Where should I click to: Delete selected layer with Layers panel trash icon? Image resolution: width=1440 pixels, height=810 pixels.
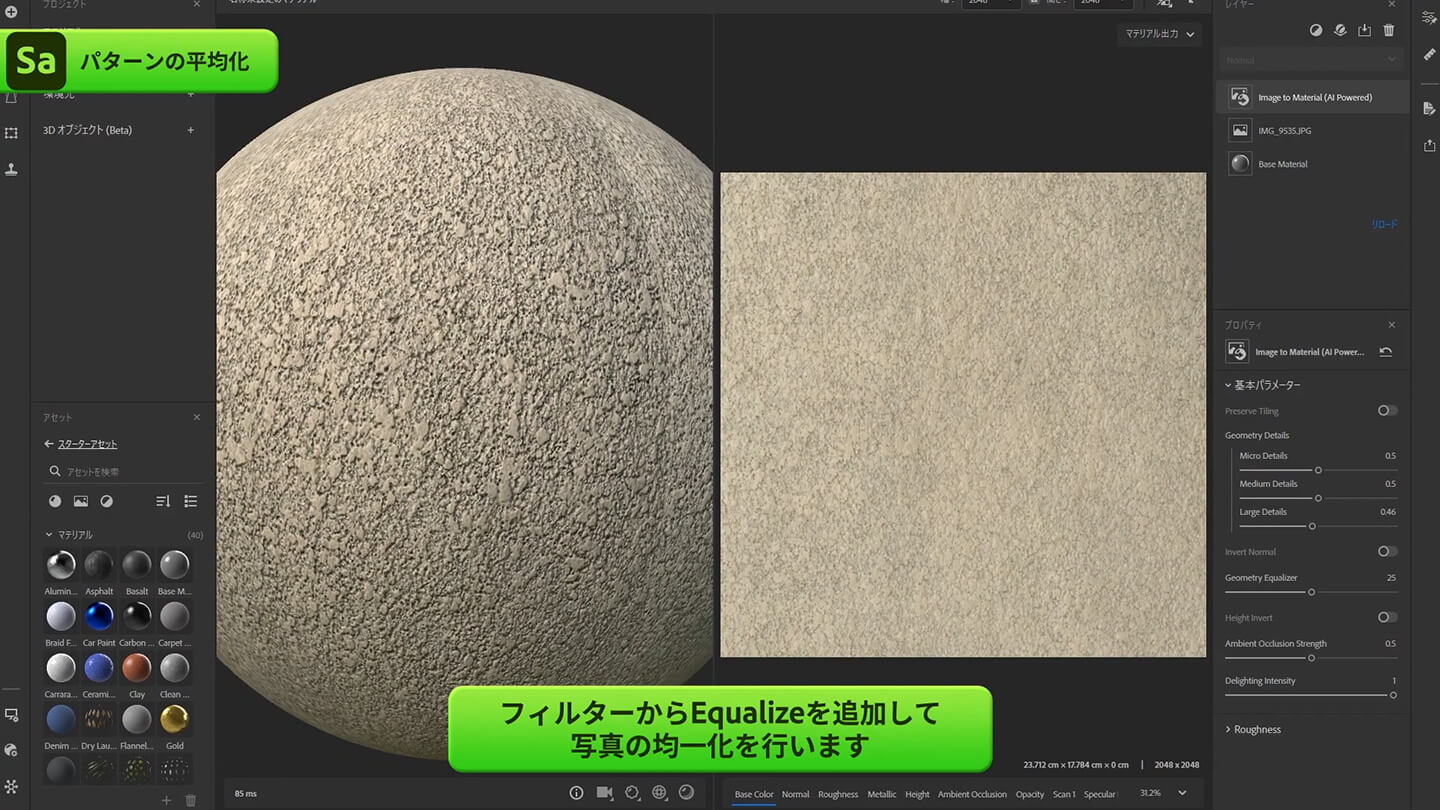(1389, 31)
